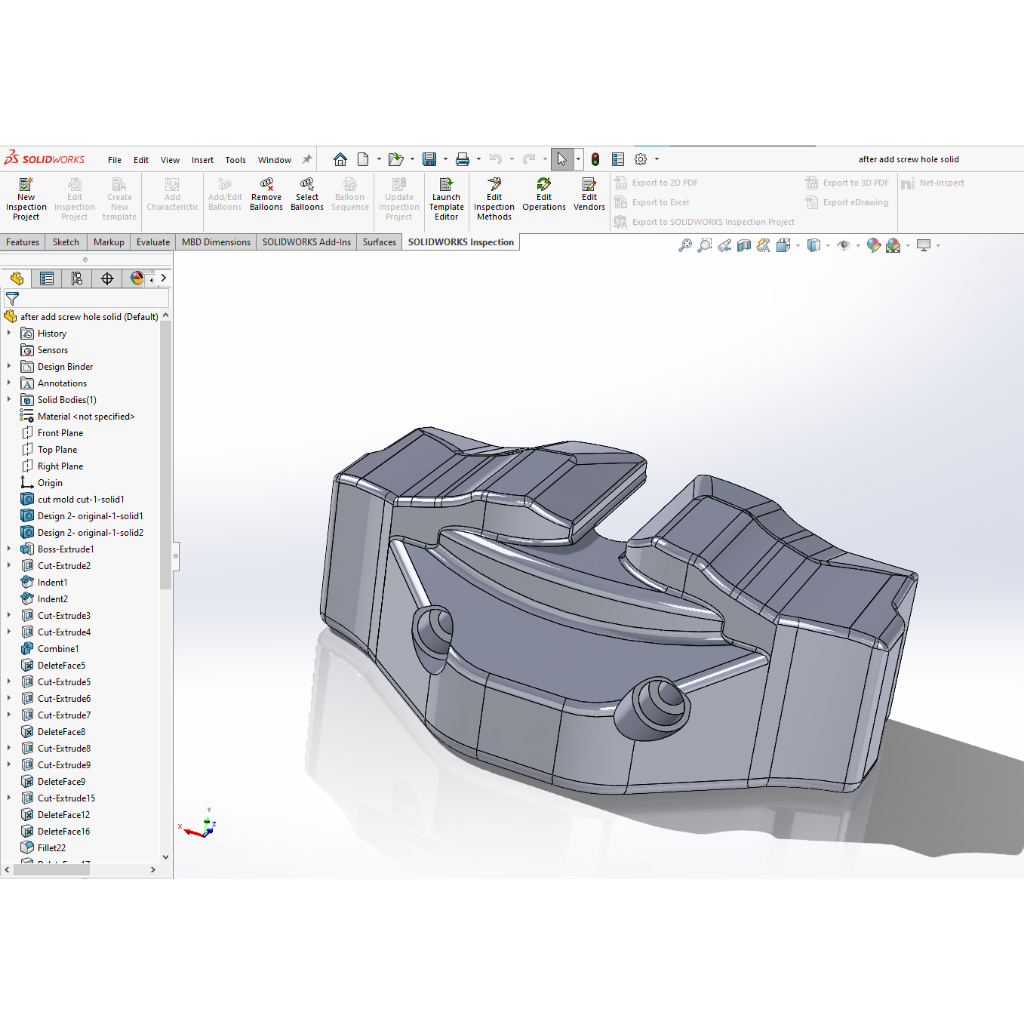Switch to the Surfaces tab
Screen dimensions: 1024x1024
pyautogui.click(x=379, y=242)
